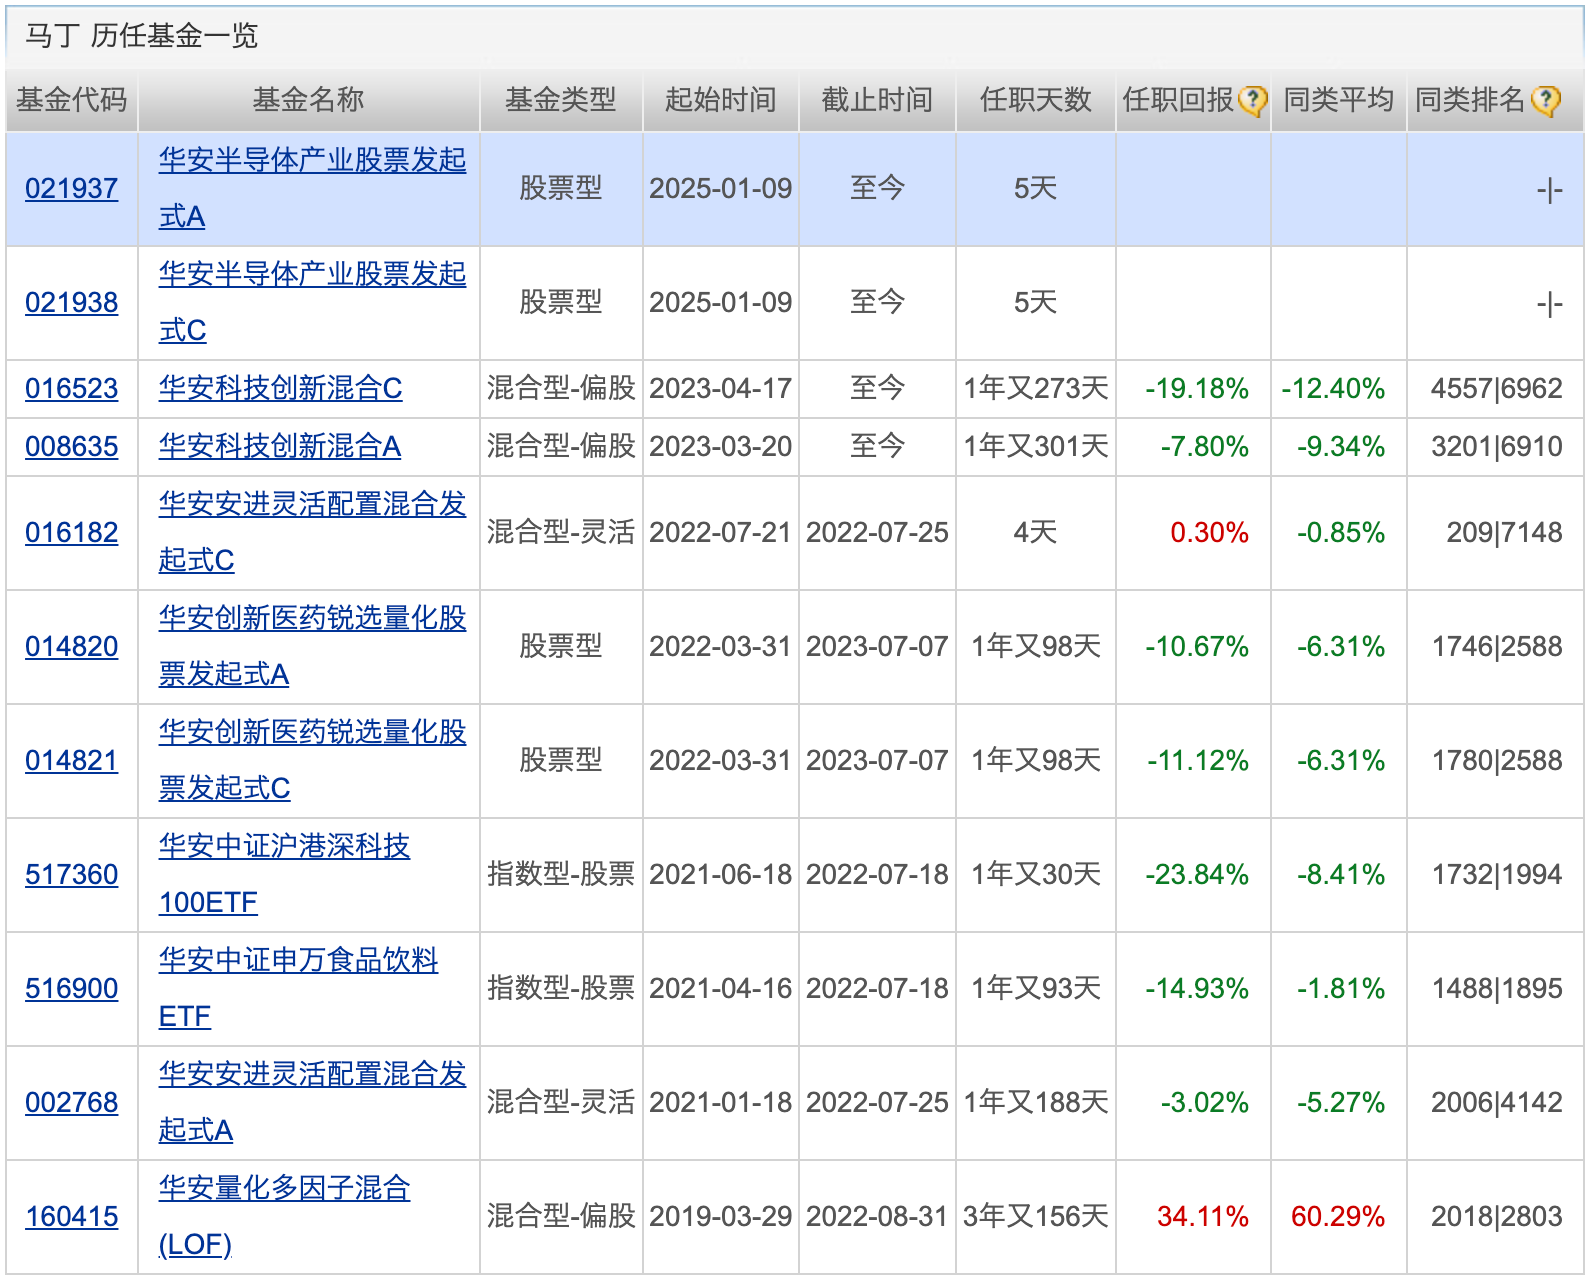Open 华安科技创新混合C fund page
Image resolution: width=1592 pixels, height=1284 pixels.
point(281,389)
